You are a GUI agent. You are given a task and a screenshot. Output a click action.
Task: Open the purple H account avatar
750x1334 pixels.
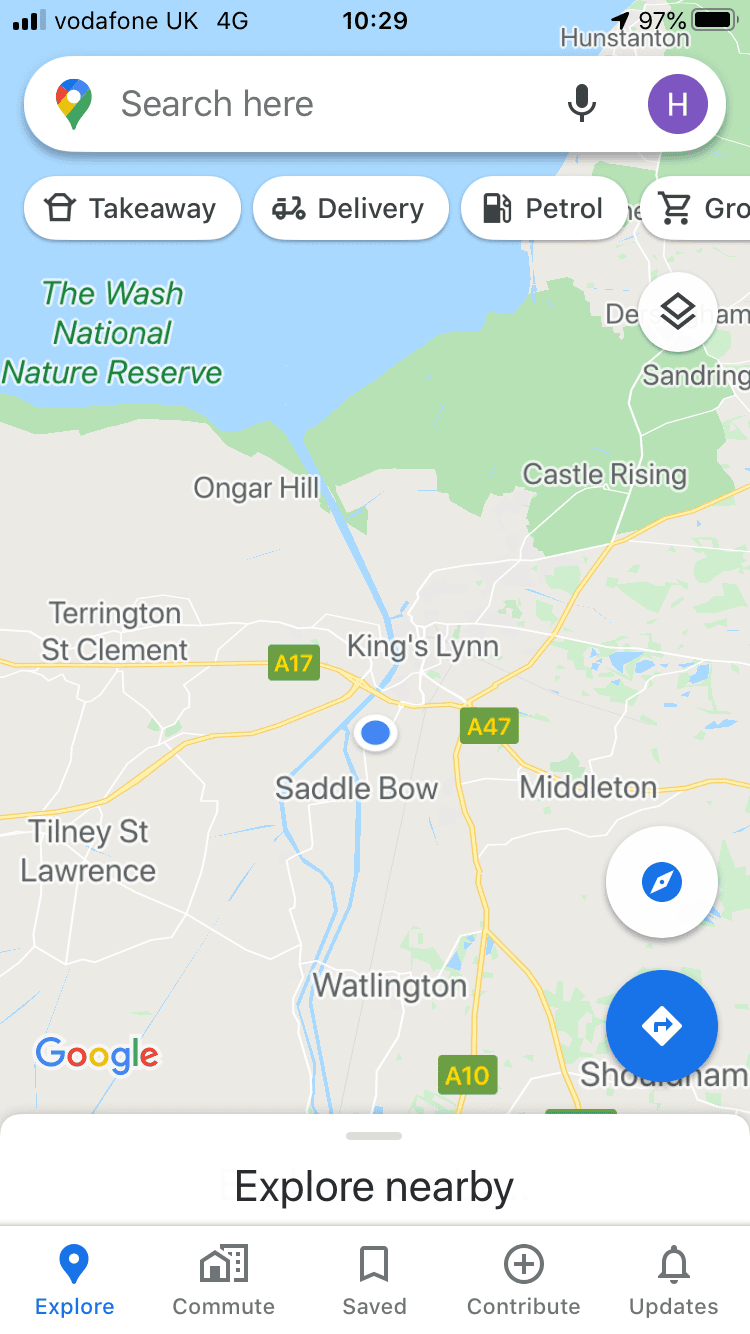[678, 104]
